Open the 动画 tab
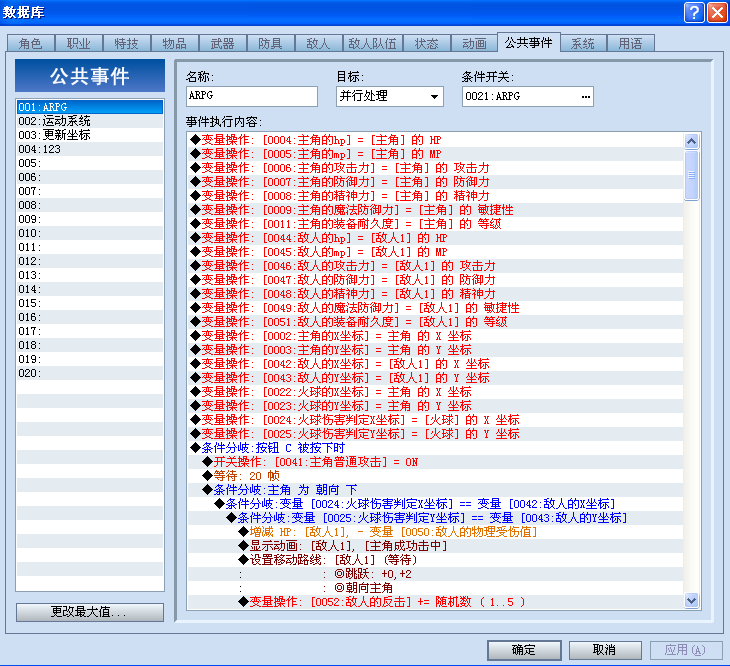730x666 pixels. (x=474, y=43)
